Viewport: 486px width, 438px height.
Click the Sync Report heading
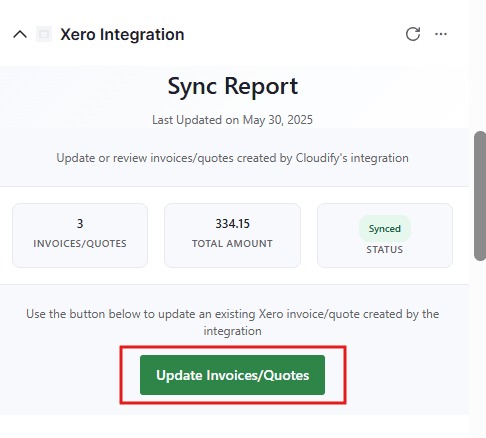pos(232,86)
